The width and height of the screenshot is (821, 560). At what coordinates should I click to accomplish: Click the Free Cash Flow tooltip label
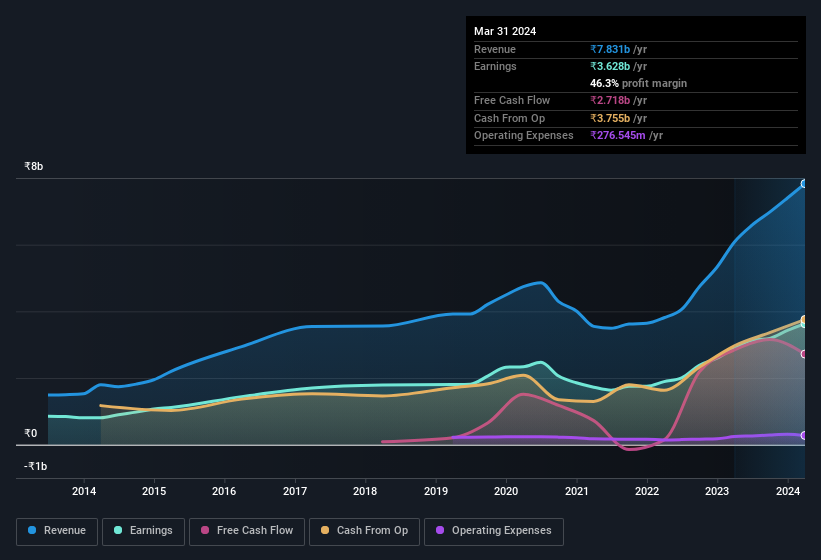[512, 100]
